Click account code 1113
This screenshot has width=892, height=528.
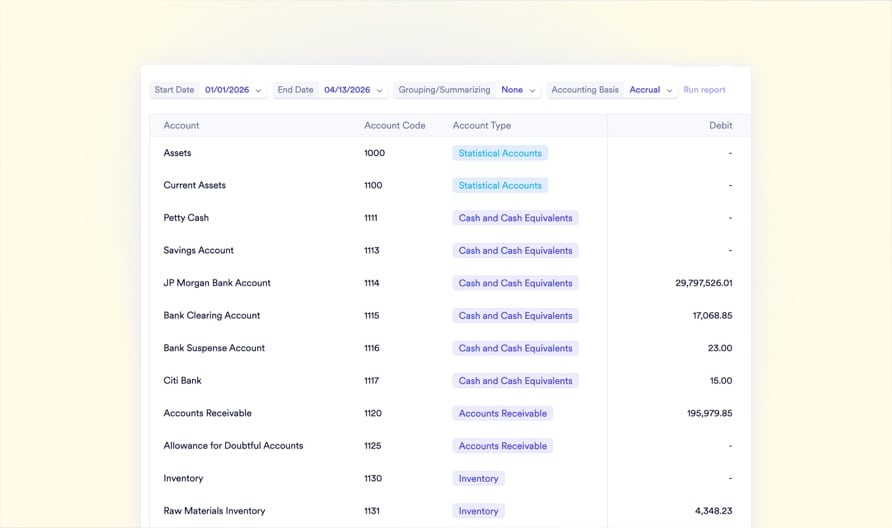(x=371, y=250)
